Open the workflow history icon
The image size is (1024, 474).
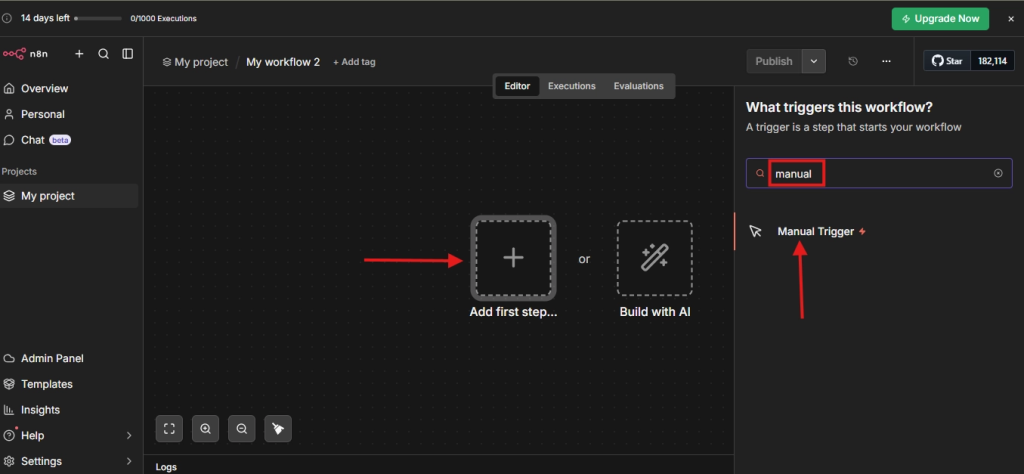point(853,62)
